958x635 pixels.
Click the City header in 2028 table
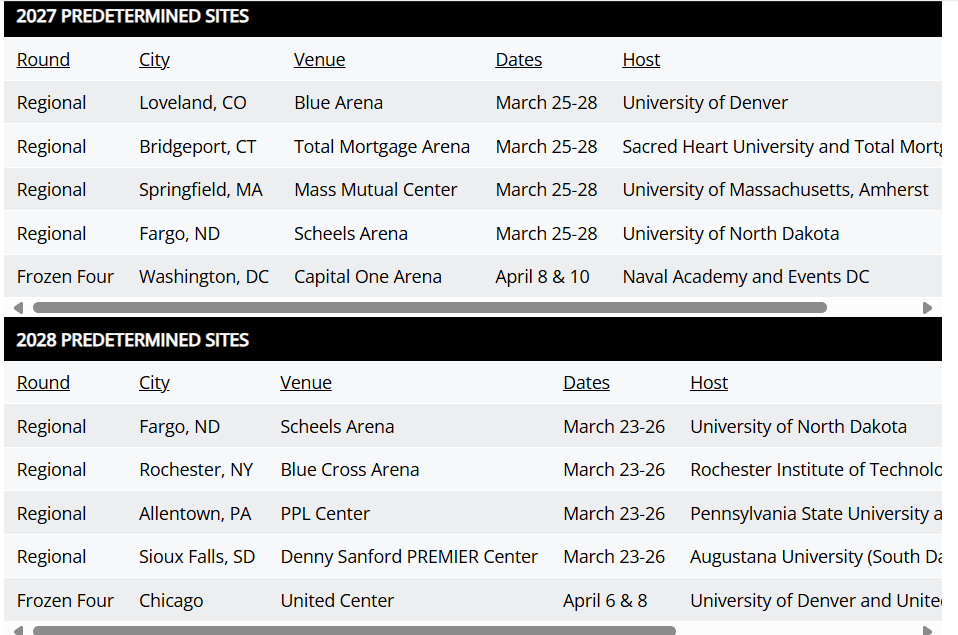click(154, 383)
